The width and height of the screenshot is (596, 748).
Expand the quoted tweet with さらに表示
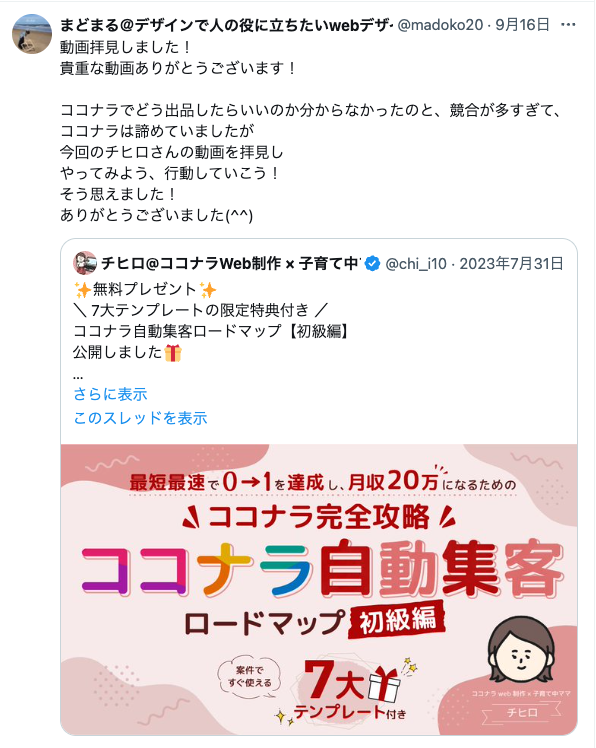coord(110,395)
